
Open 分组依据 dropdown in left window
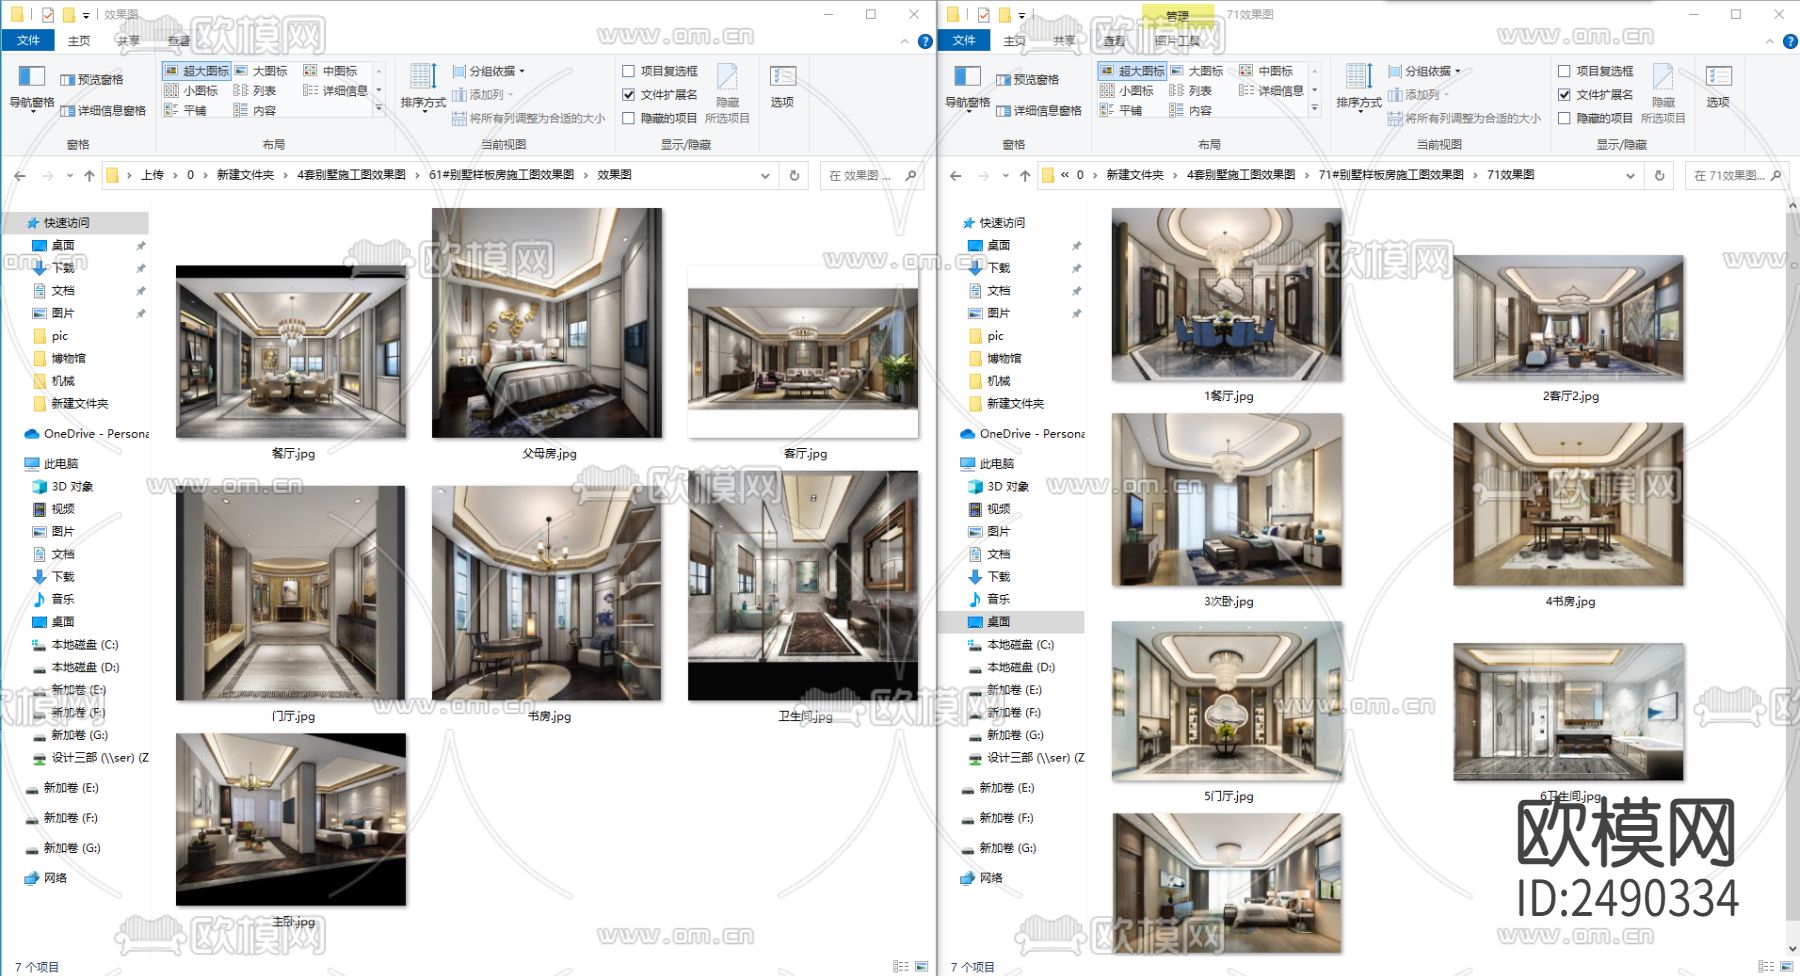point(489,71)
